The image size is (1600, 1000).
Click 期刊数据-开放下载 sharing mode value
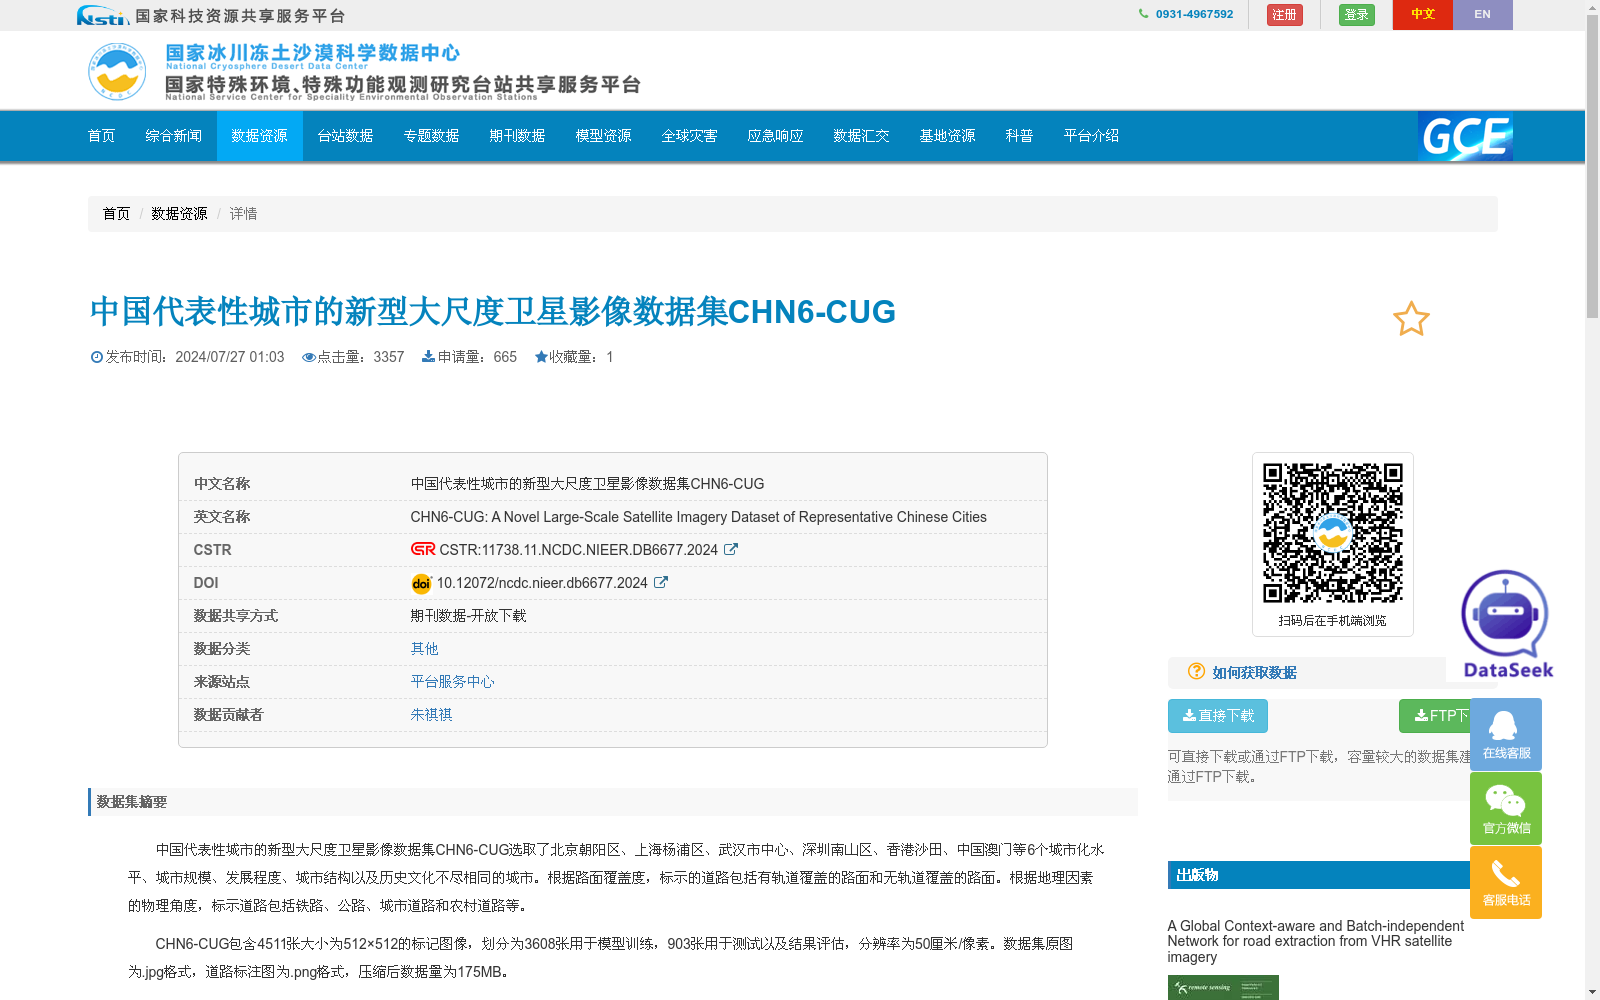468,616
